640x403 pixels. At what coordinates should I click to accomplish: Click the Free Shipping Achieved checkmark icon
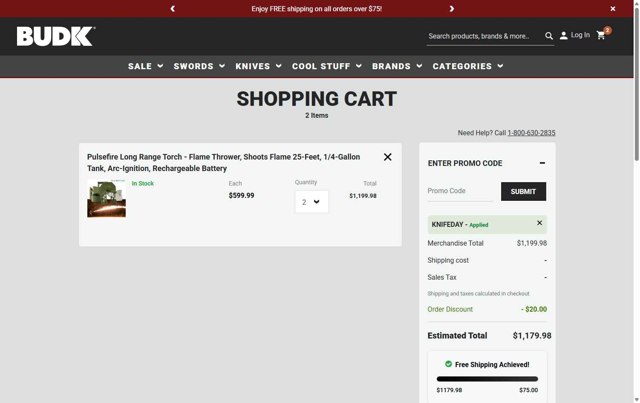(448, 364)
